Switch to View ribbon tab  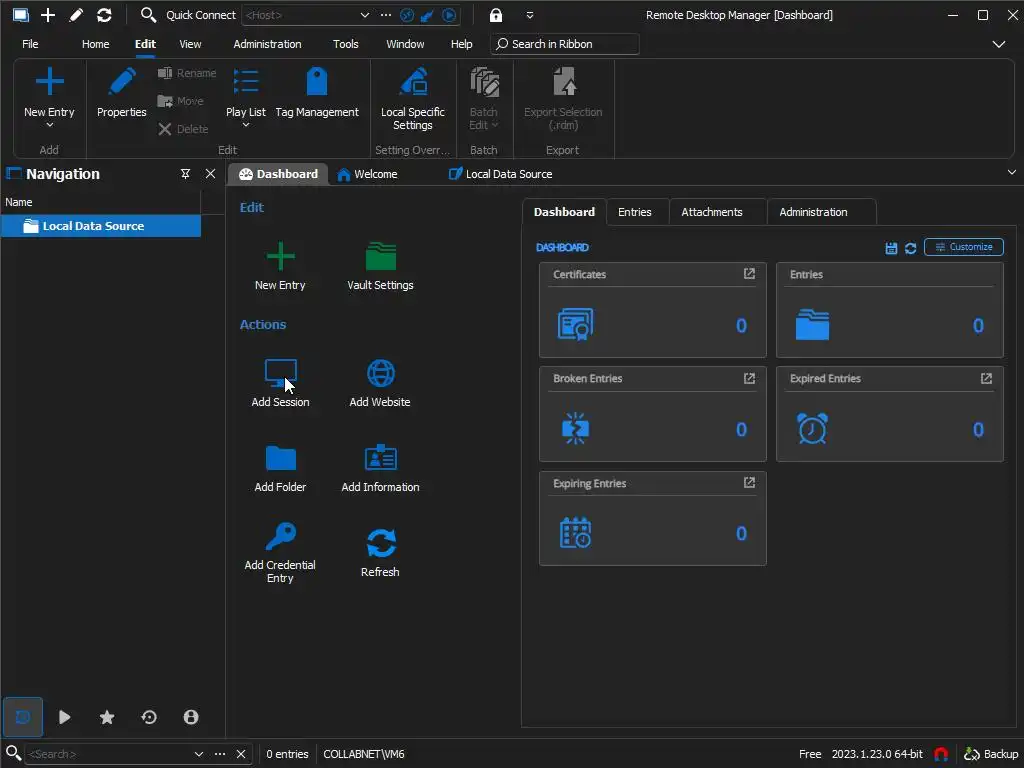(190, 44)
